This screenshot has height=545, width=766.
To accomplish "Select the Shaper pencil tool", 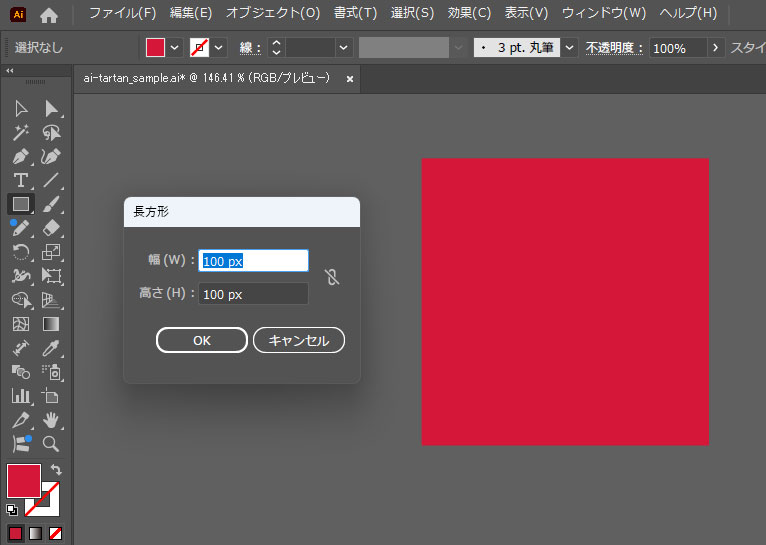I will [21, 228].
